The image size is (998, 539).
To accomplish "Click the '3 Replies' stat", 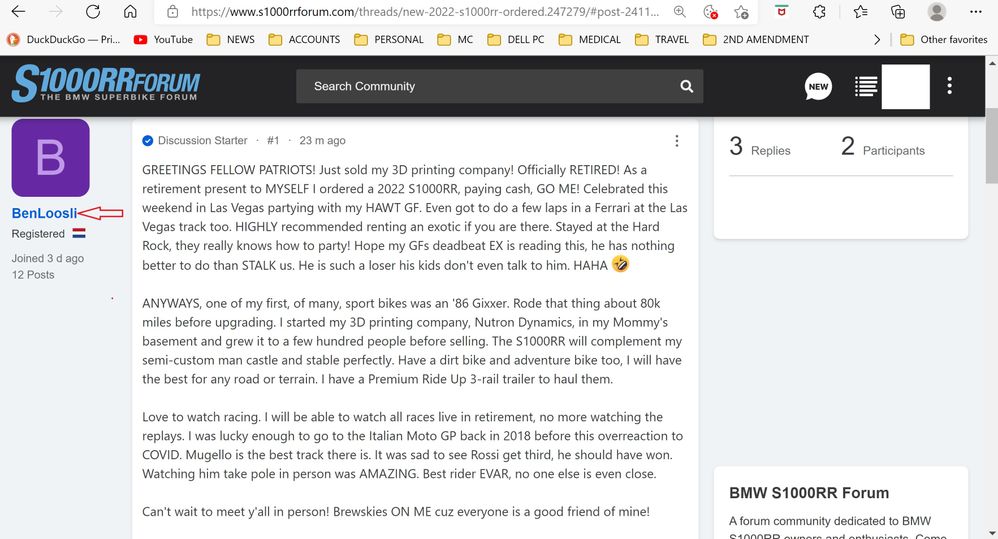I will (760, 147).
